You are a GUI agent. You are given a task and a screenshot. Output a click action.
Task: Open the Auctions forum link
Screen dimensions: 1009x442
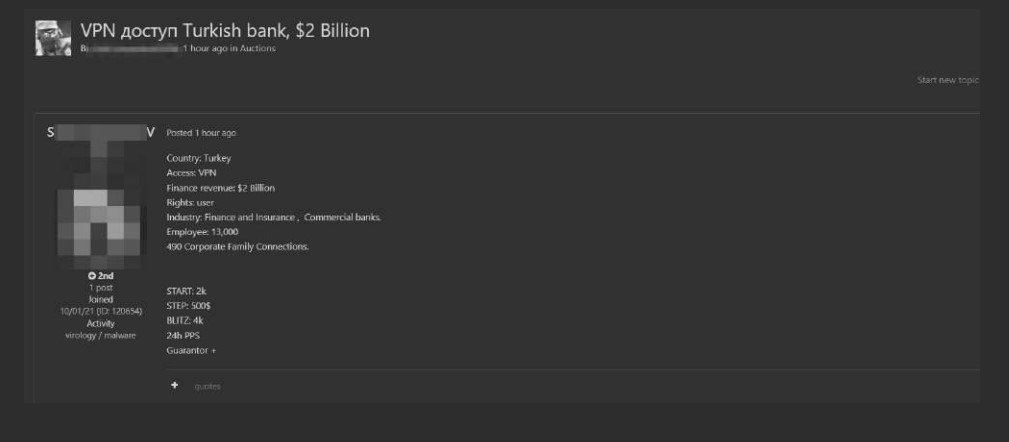pos(257,48)
